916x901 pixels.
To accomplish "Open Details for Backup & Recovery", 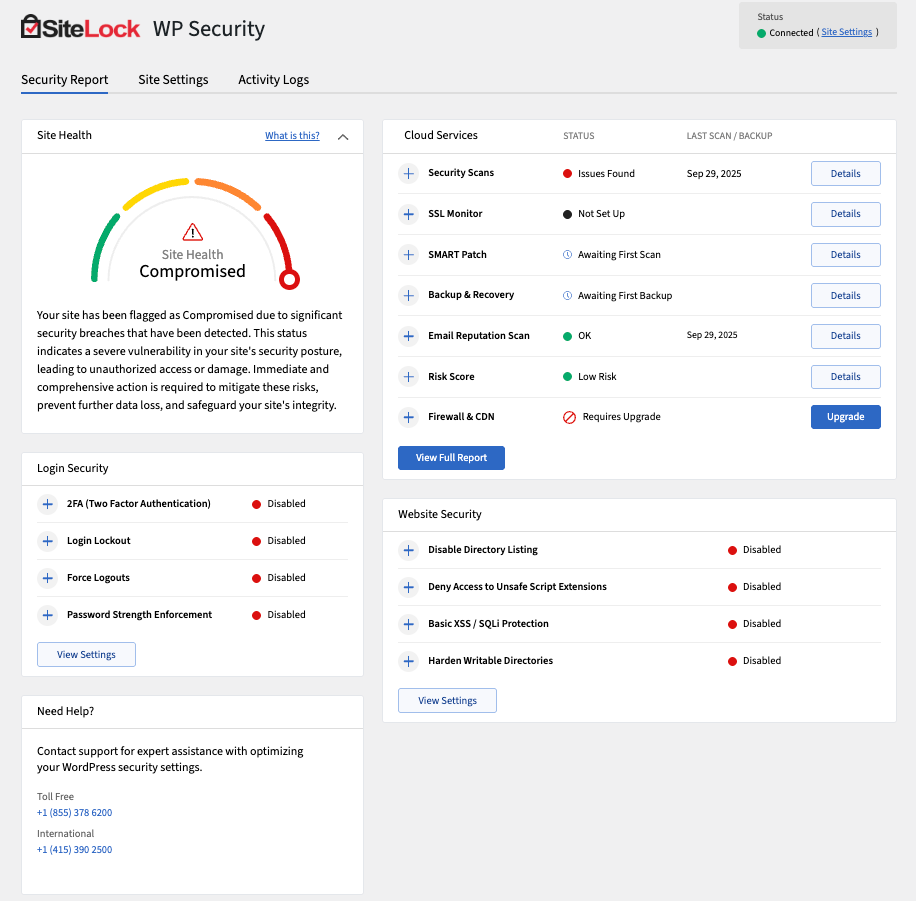I will 845,296.
